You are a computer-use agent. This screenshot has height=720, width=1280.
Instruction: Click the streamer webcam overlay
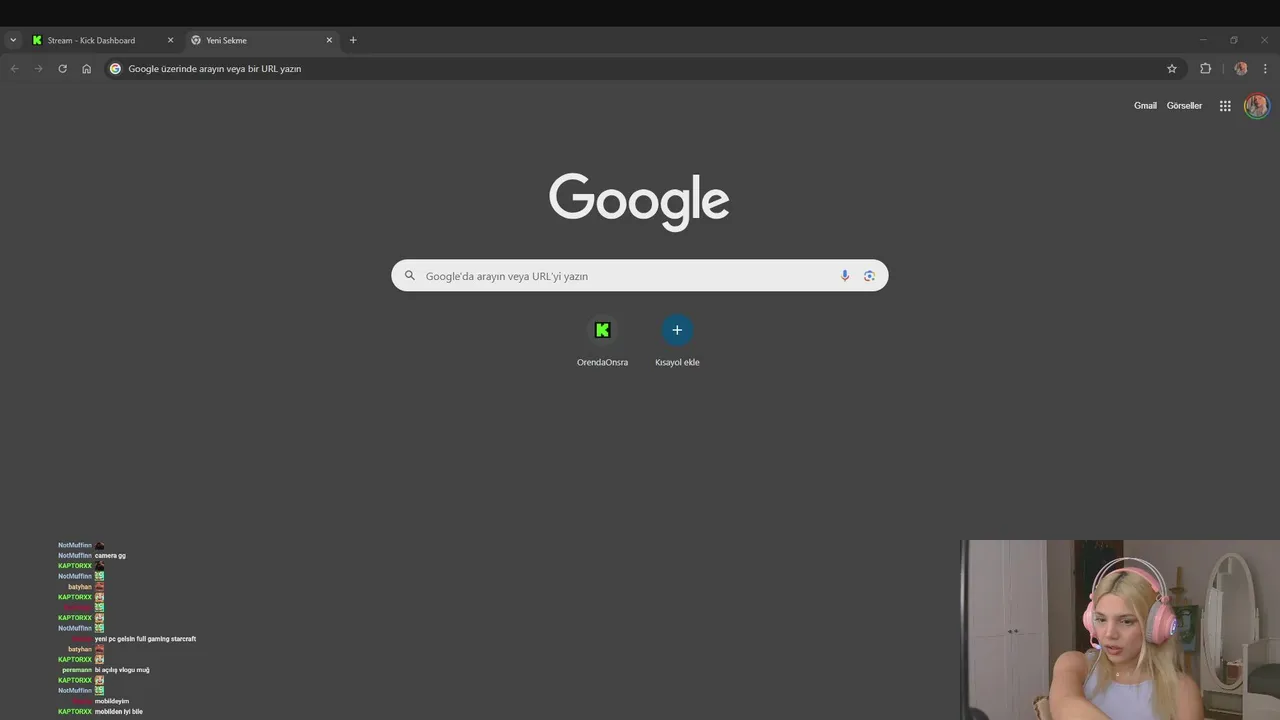tap(1120, 630)
